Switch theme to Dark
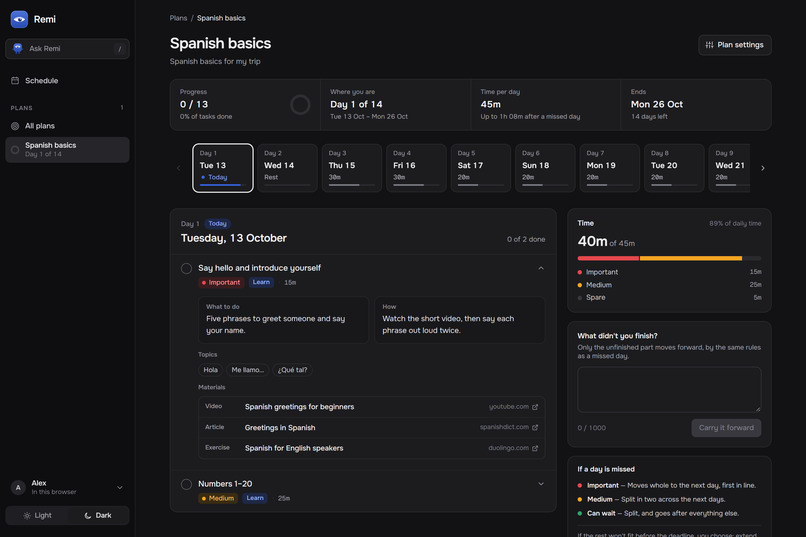806x537 pixels. pyautogui.click(x=98, y=515)
